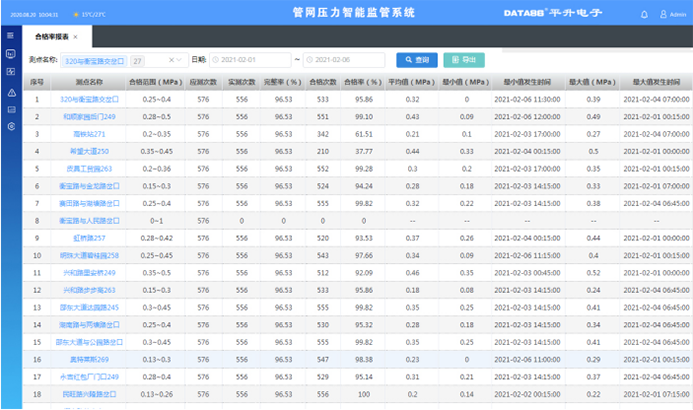693x410 pixels.
Task: Open the measuring point link in row 2
Action: tap(89, 117)
